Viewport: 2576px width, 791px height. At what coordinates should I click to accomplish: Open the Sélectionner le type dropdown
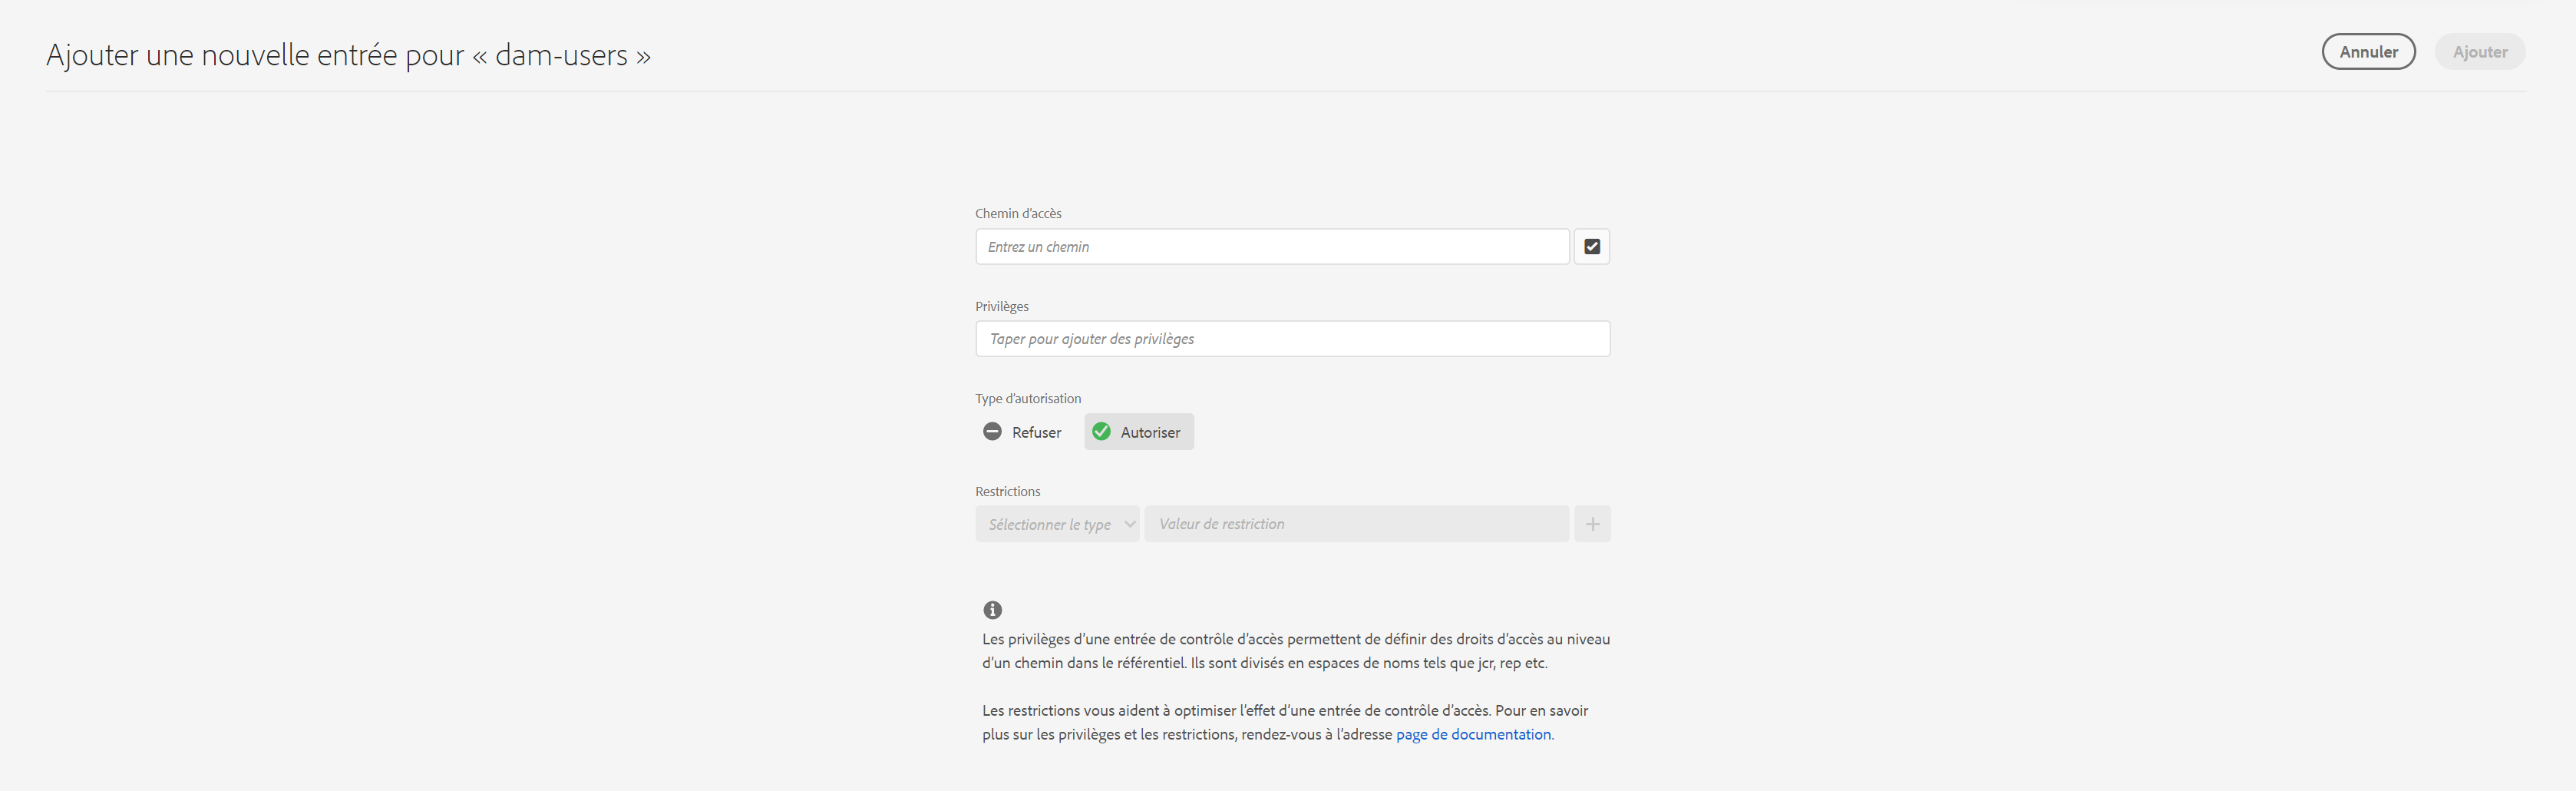[1049, 525]
